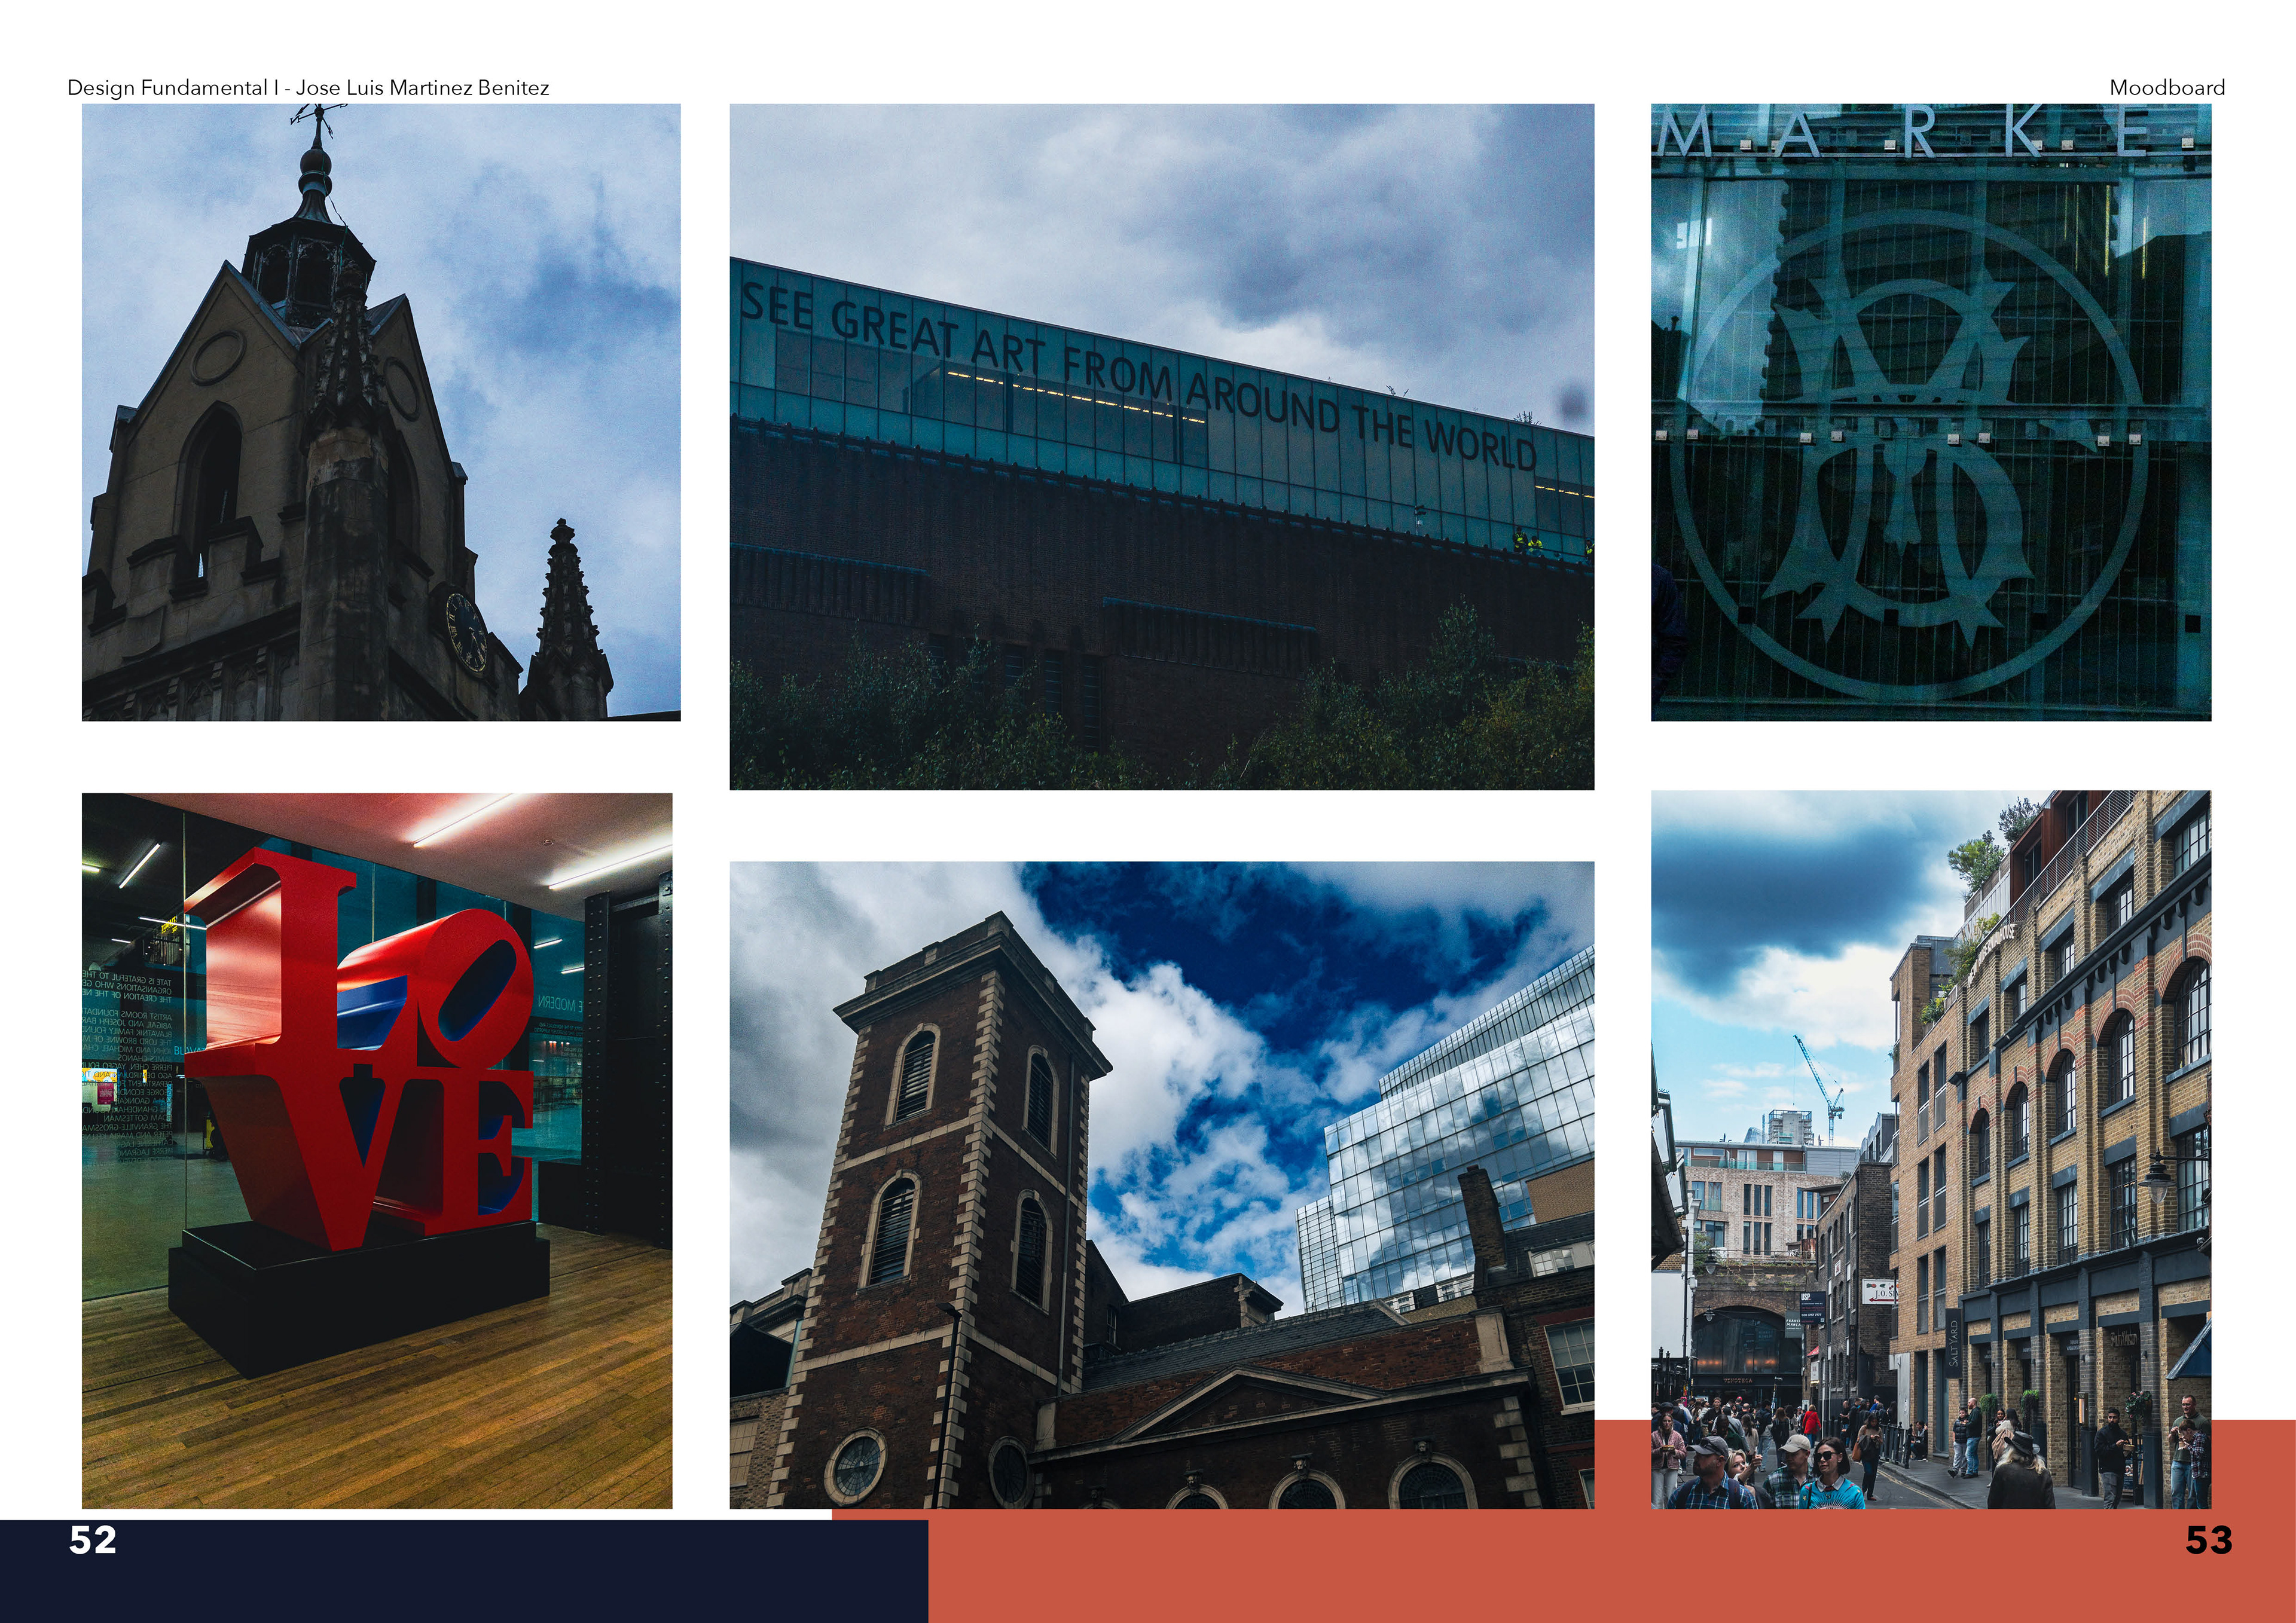Open the Market glass emblem photo
The image size is (2296, 1623).
tap(1931, 412)
